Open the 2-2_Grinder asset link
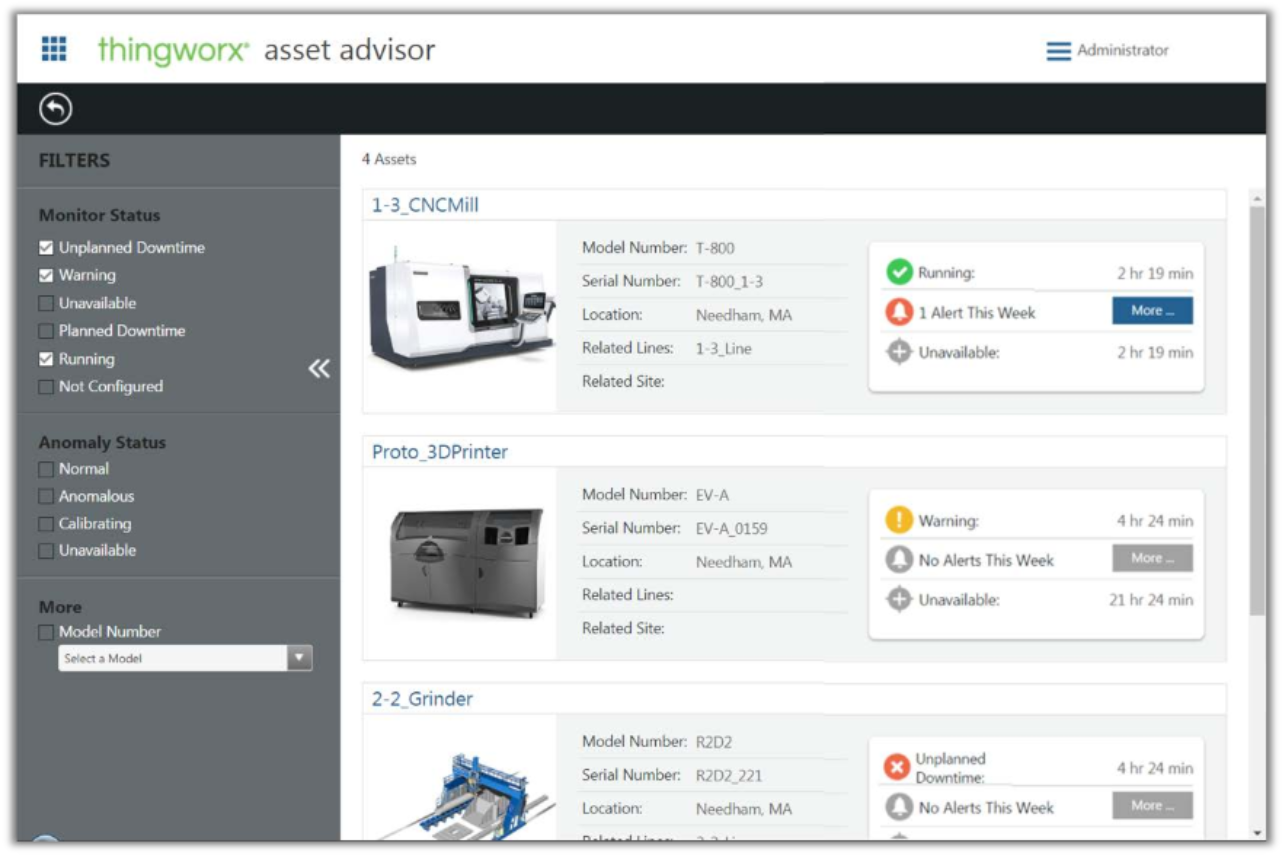Screen dimensions: 1283x856 click(x=422, y=699)
